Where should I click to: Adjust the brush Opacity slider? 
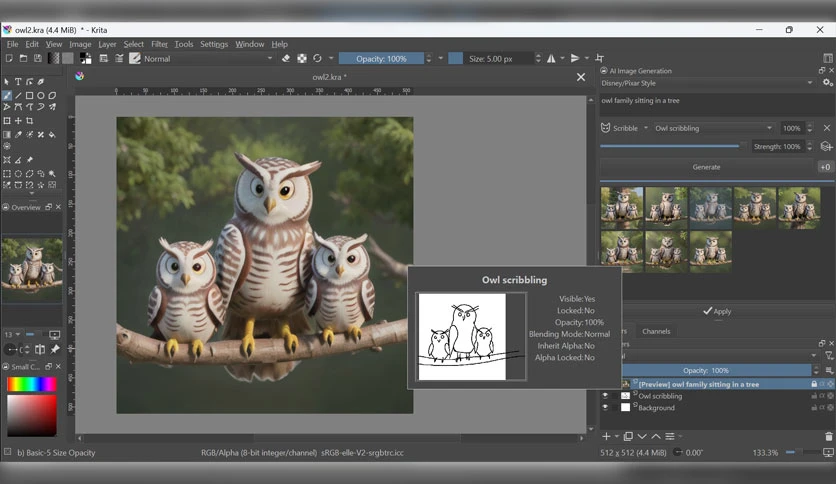[x=381, y=59]
